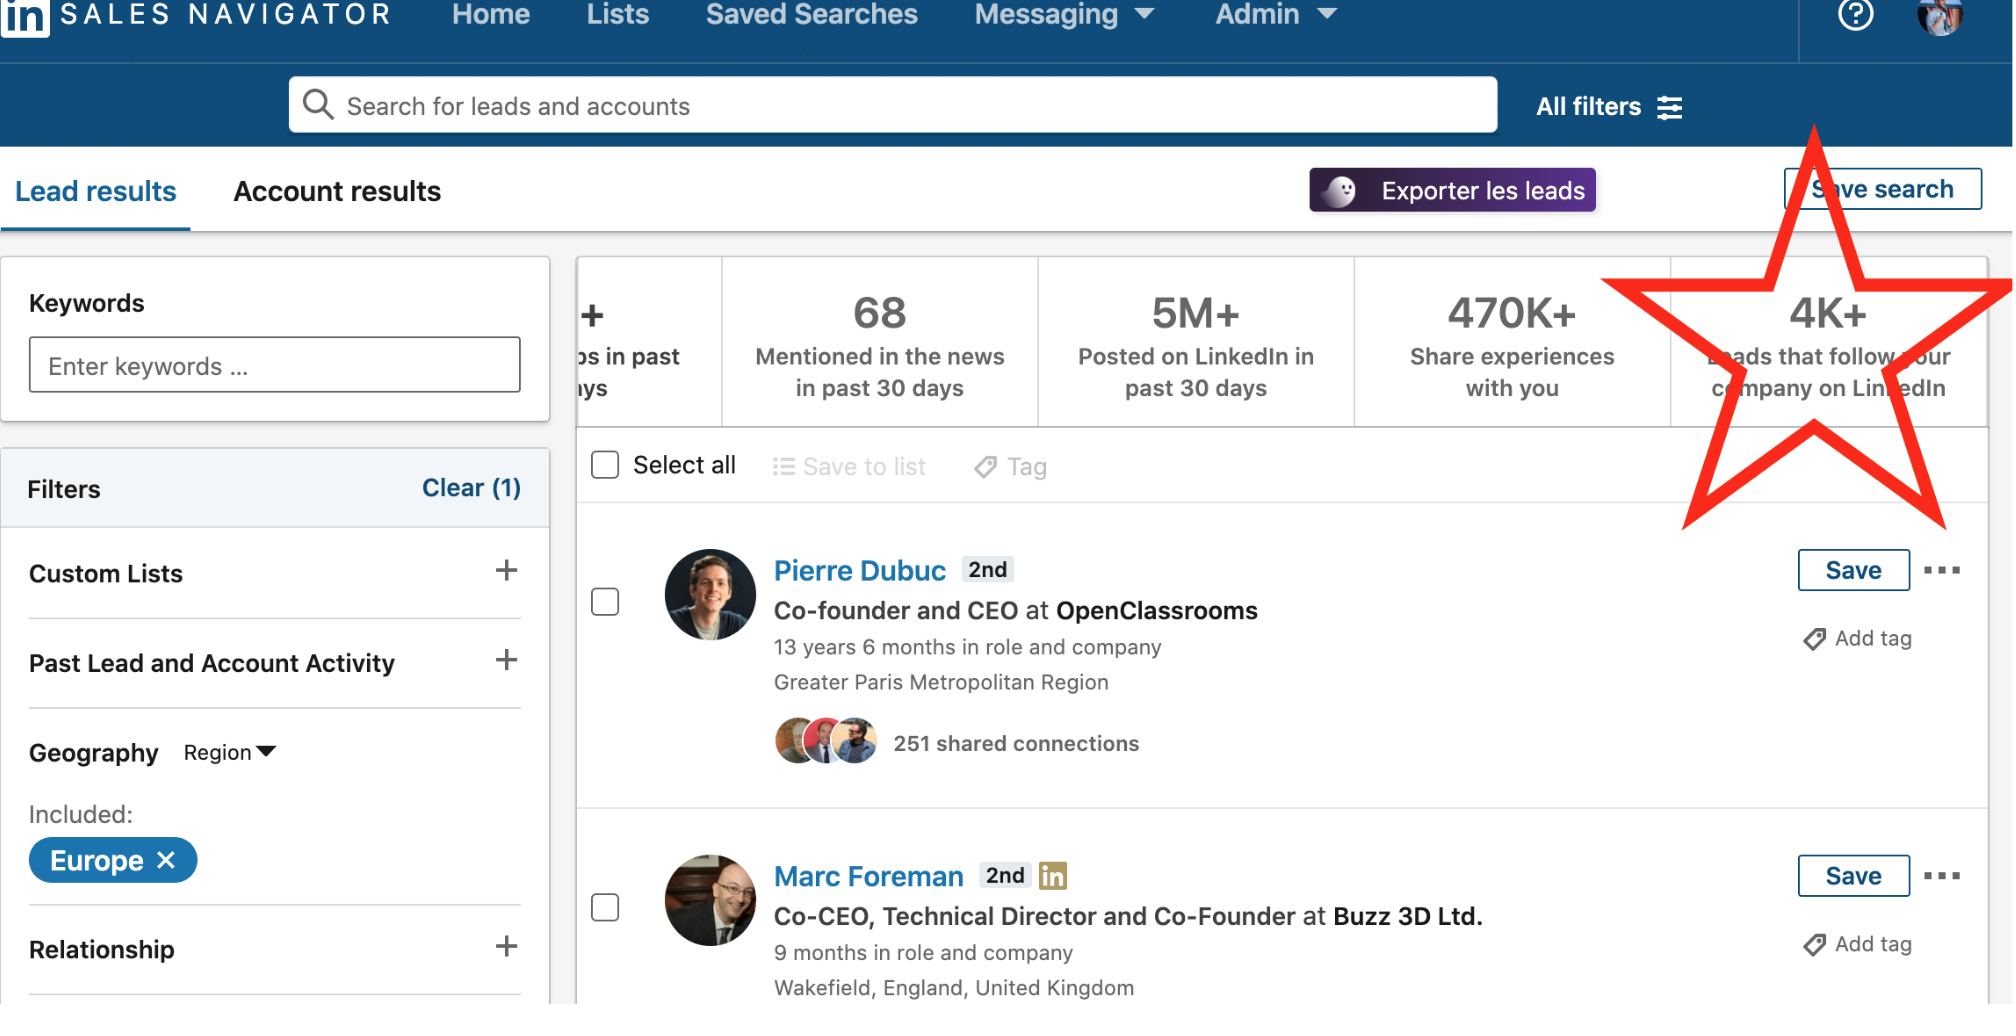Open Marc Foreman profile link

tap(869, 877)
